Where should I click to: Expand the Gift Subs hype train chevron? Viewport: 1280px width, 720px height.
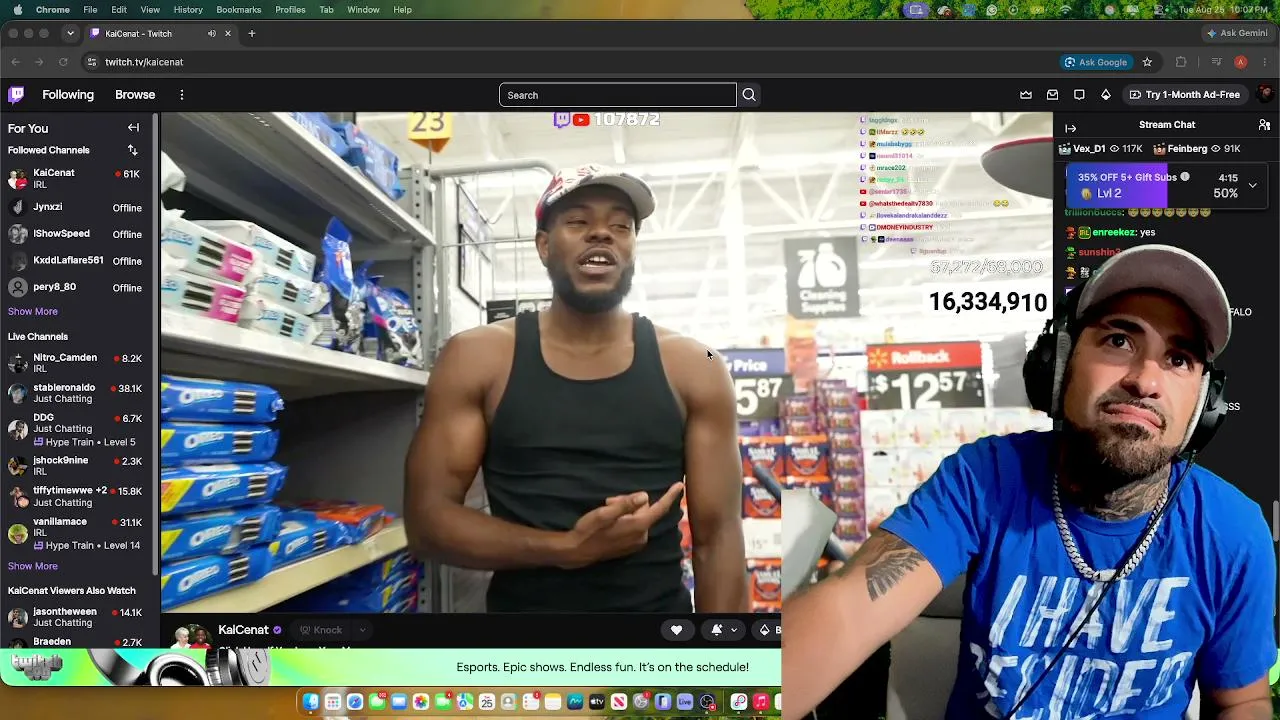tap(1252, 185)
